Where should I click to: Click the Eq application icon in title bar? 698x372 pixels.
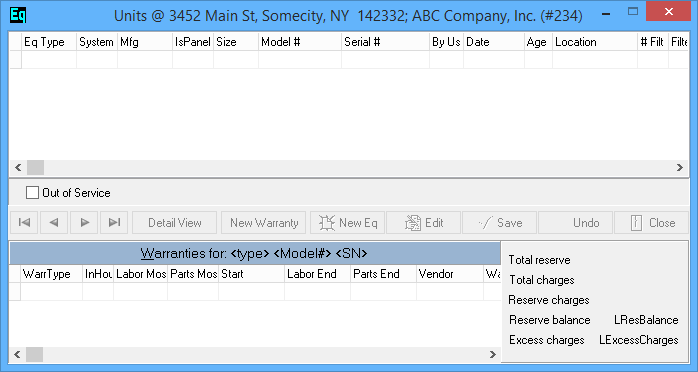18,16
